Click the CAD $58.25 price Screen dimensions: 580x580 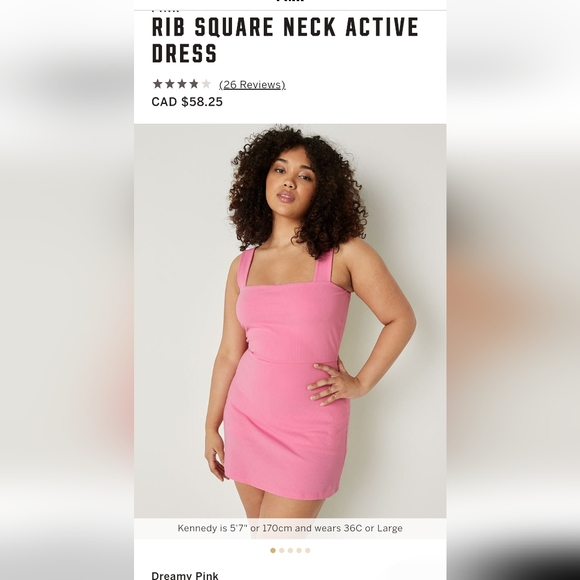tap(187, 102)
